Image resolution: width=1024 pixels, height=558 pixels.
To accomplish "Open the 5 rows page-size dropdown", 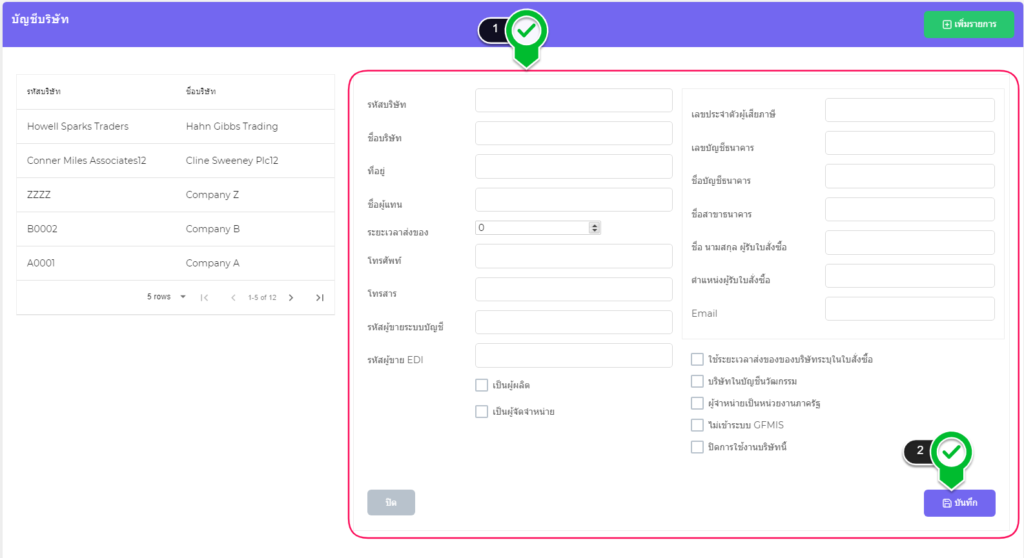I will point(167,297).
